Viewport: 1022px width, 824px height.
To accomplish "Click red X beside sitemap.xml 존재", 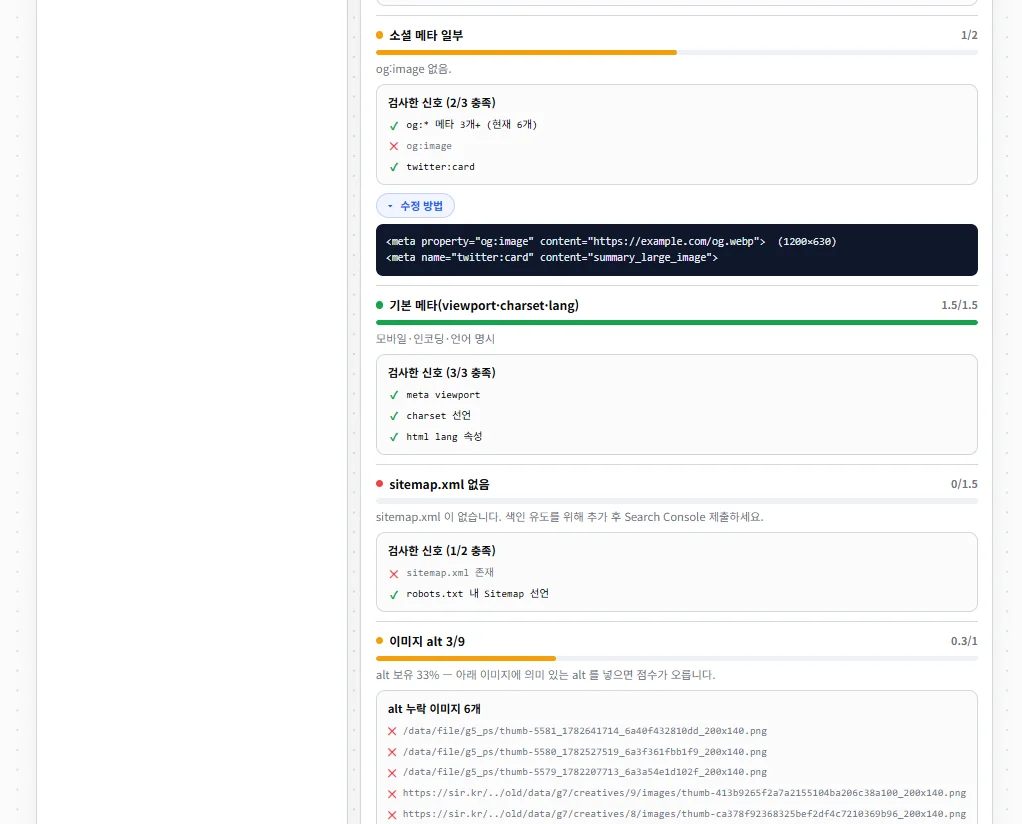I will [x=394, y=574].
